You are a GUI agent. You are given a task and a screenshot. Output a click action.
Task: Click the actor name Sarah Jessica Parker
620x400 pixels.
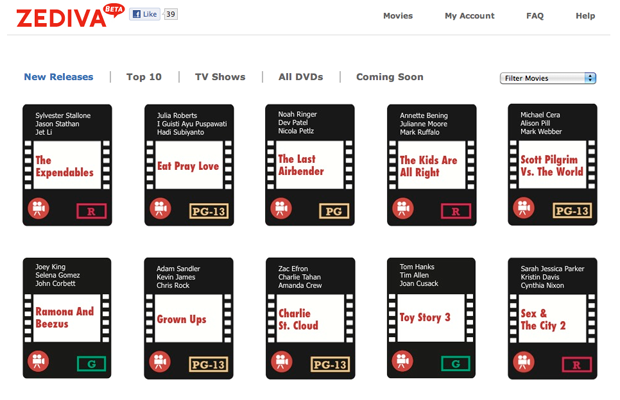(x=552, y=269)
